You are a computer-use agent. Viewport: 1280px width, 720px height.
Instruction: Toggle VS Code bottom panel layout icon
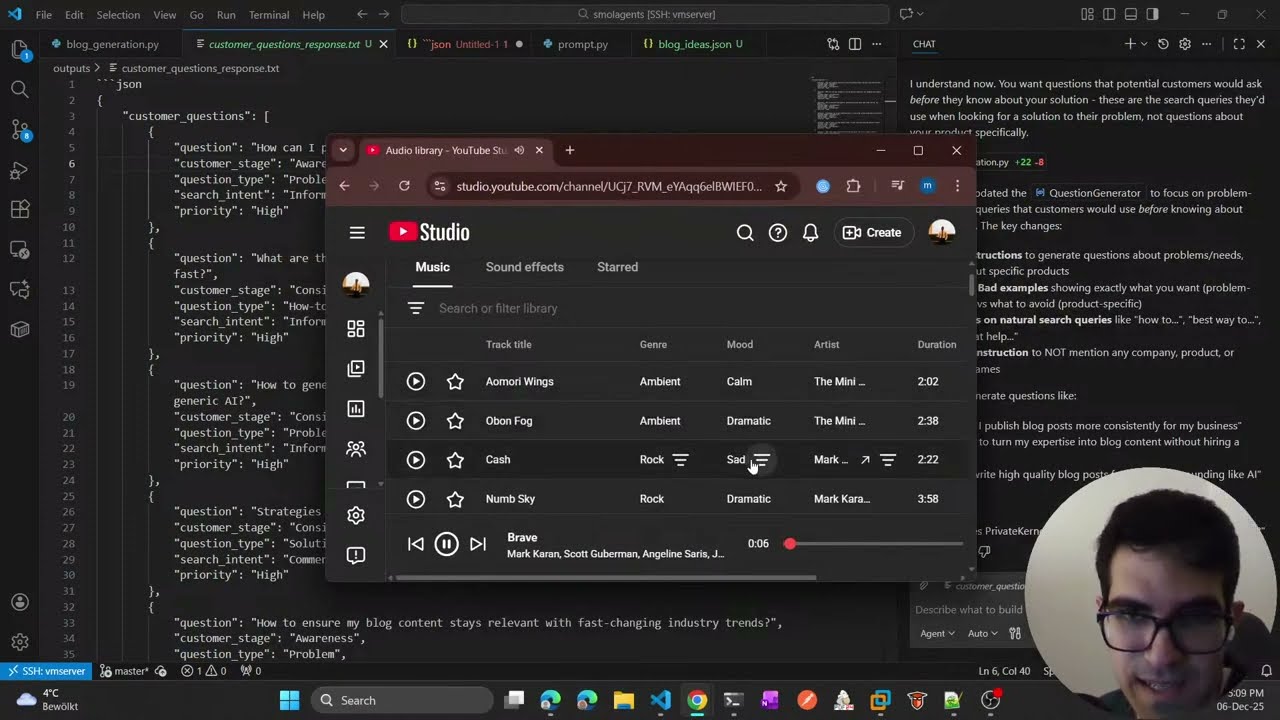pyautogui.click(x=1131, y=15)
